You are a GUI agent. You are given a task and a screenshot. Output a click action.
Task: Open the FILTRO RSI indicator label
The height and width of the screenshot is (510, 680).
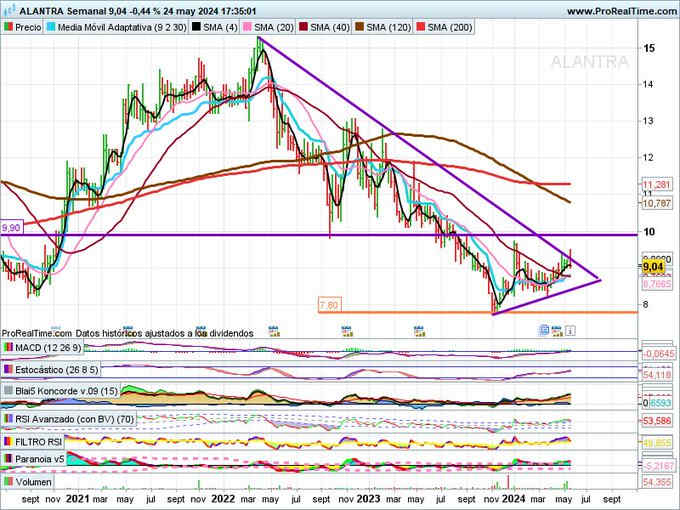39,442
